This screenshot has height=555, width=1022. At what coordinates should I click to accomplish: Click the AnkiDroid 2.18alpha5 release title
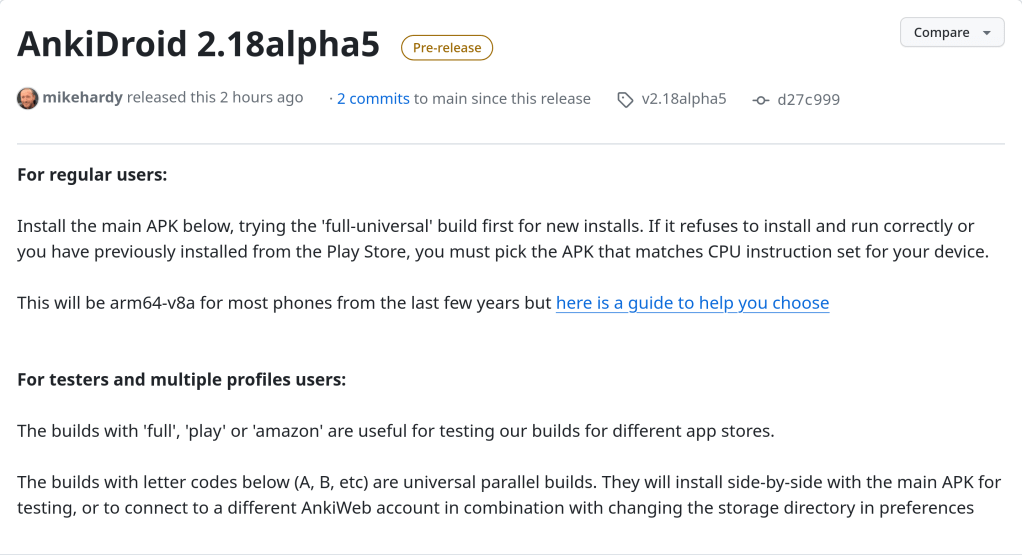(x=198, y=45)
